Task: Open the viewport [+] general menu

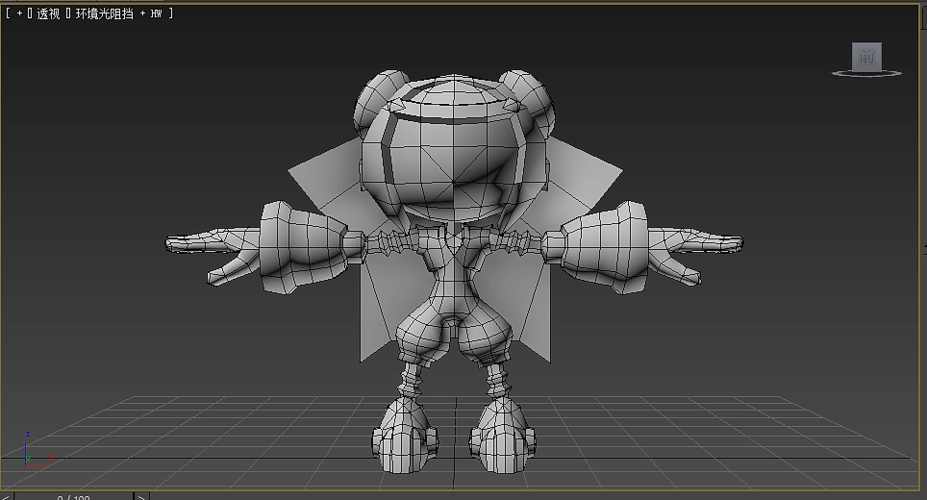Action: pos(20,13)
